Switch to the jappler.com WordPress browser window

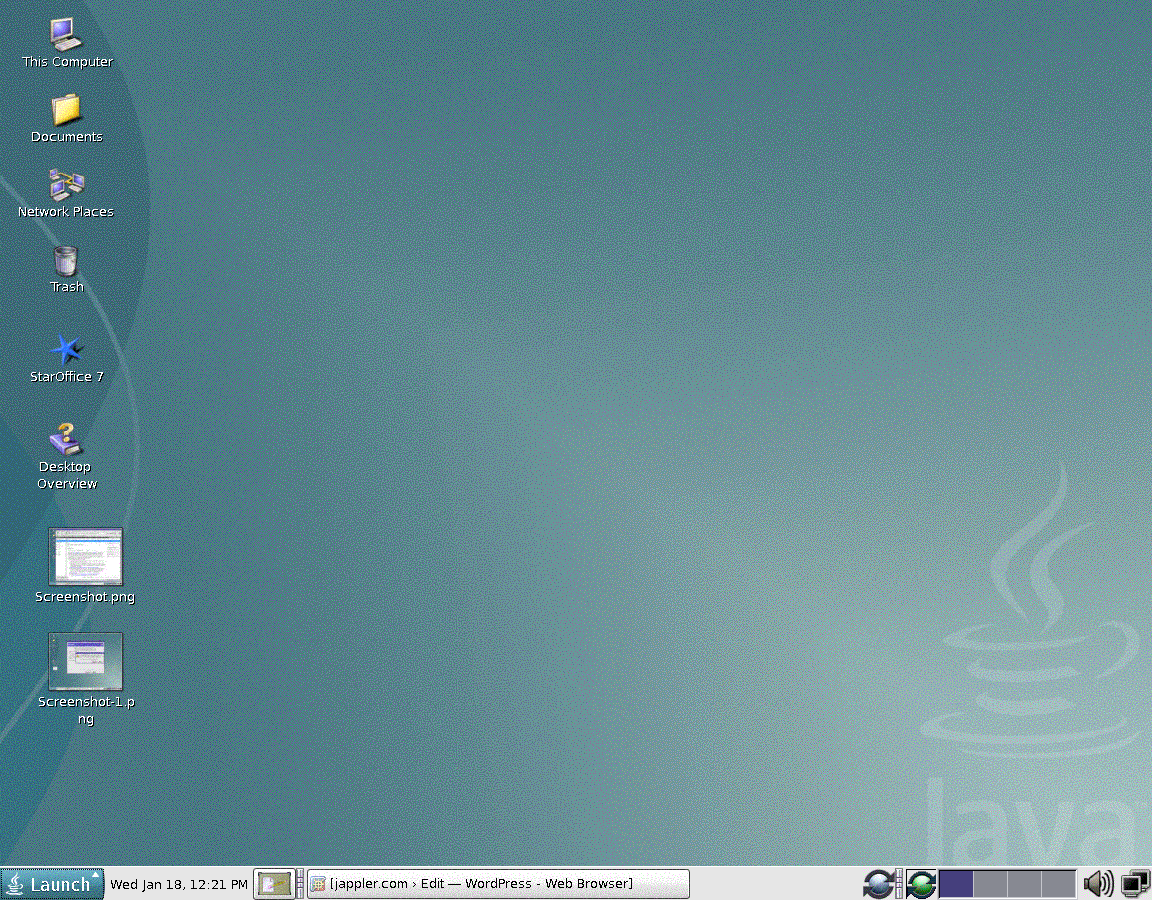click(498, 884)
